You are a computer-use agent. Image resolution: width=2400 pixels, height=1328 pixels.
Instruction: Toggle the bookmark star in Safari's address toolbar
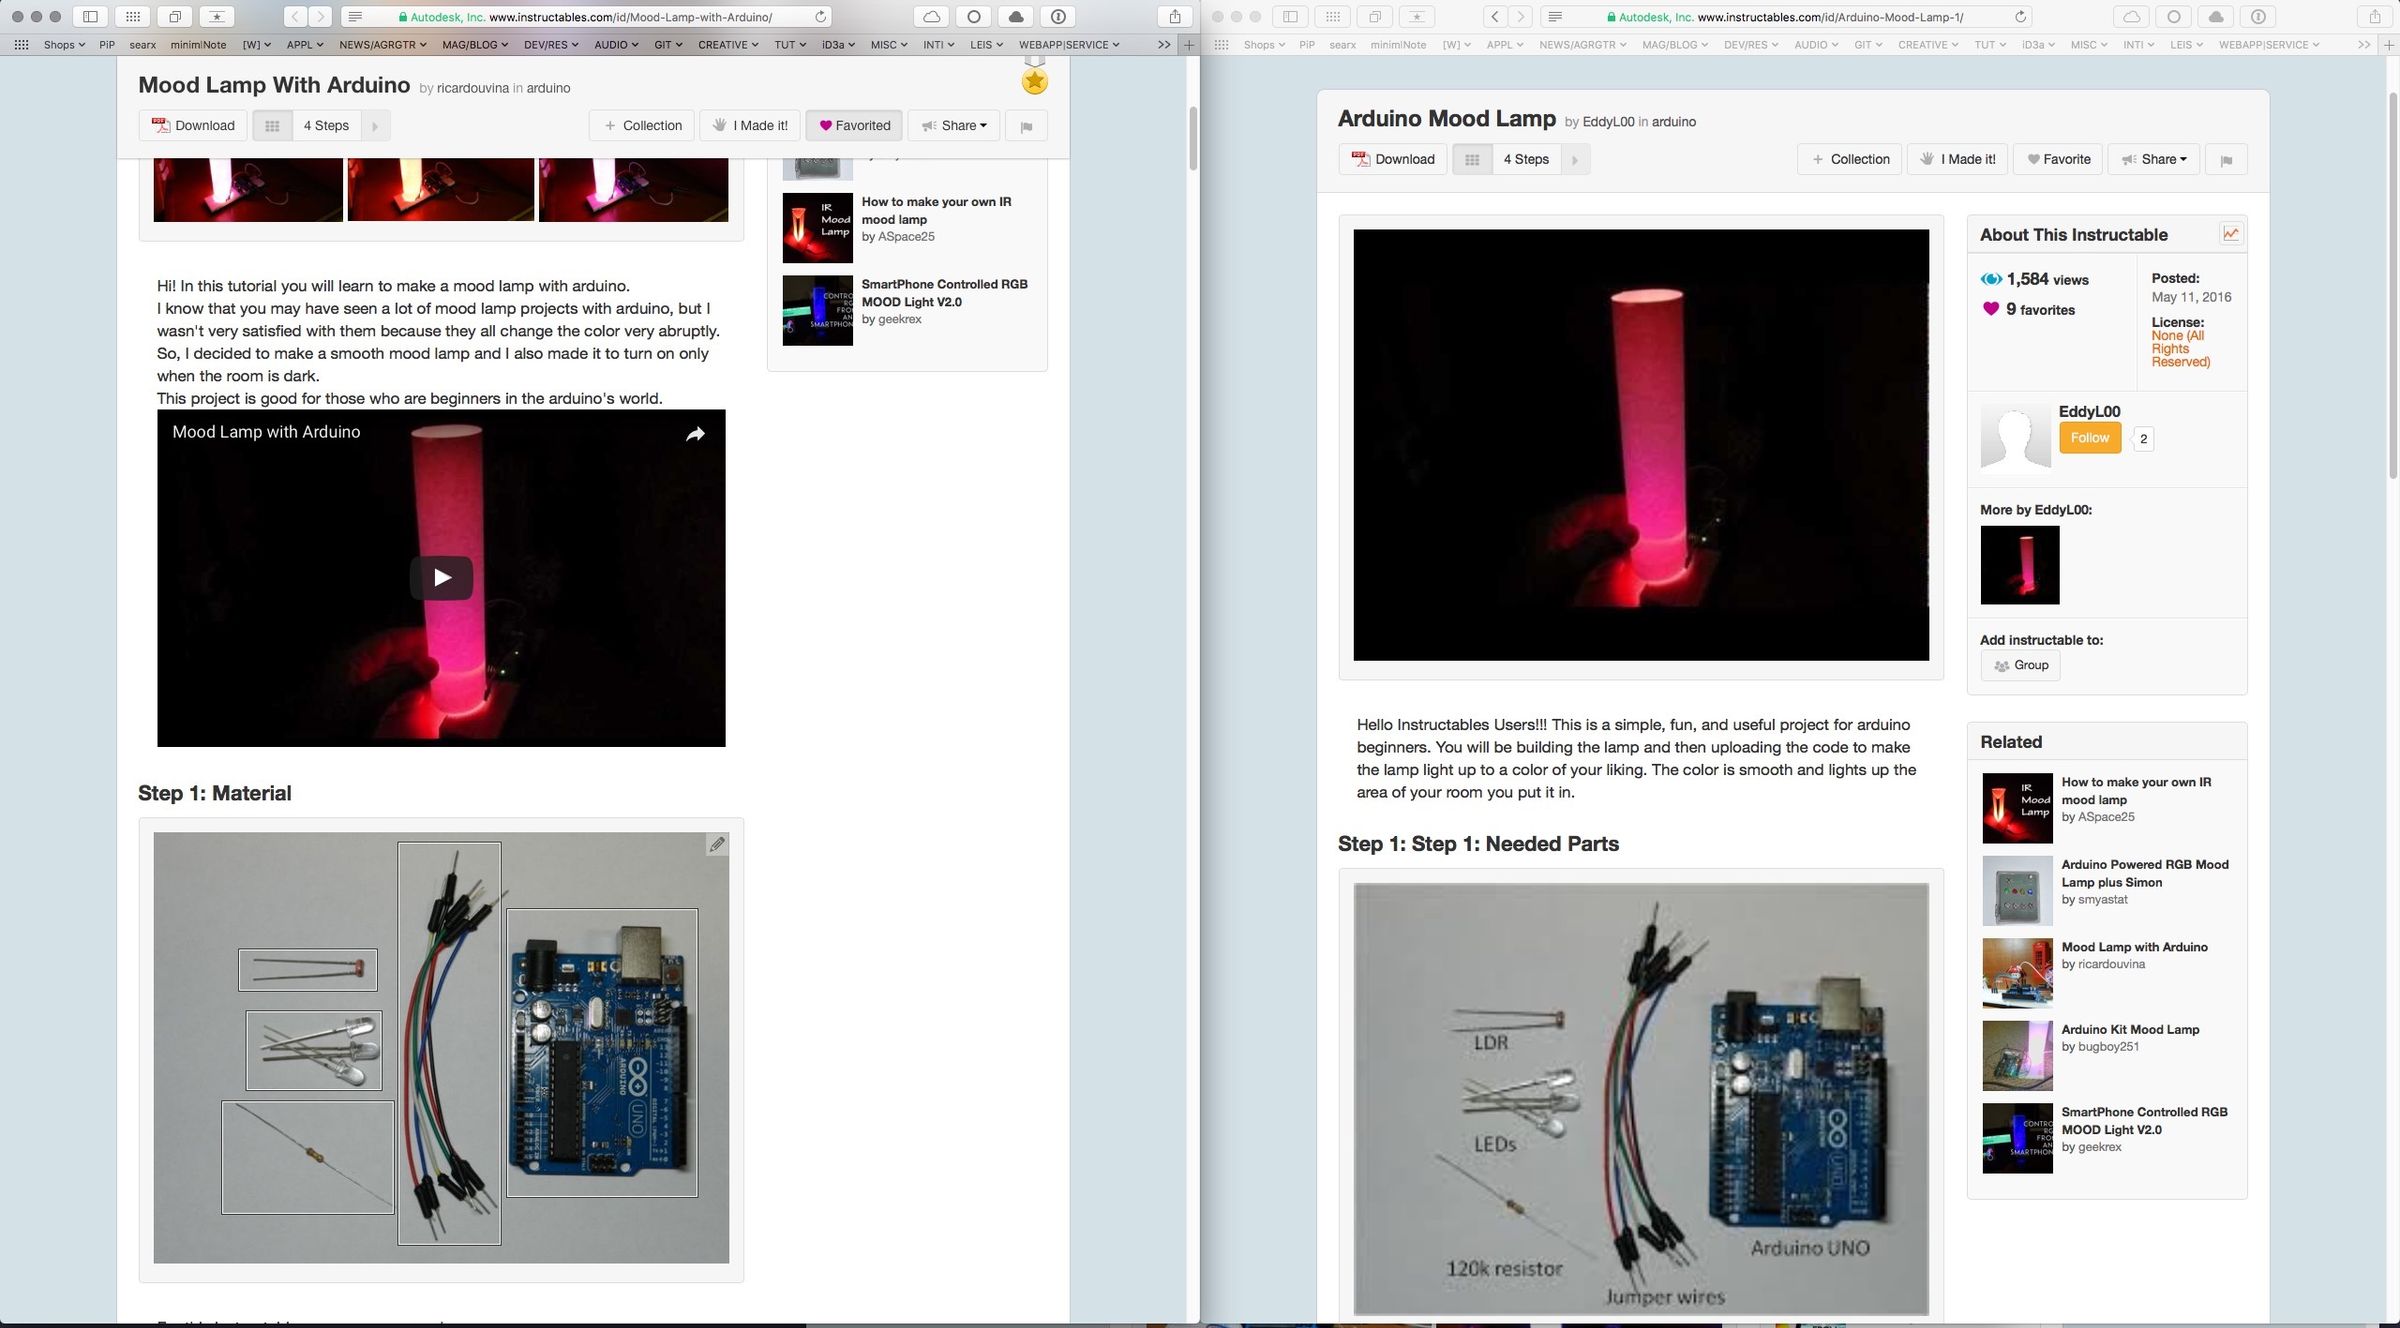pos(216,17)
